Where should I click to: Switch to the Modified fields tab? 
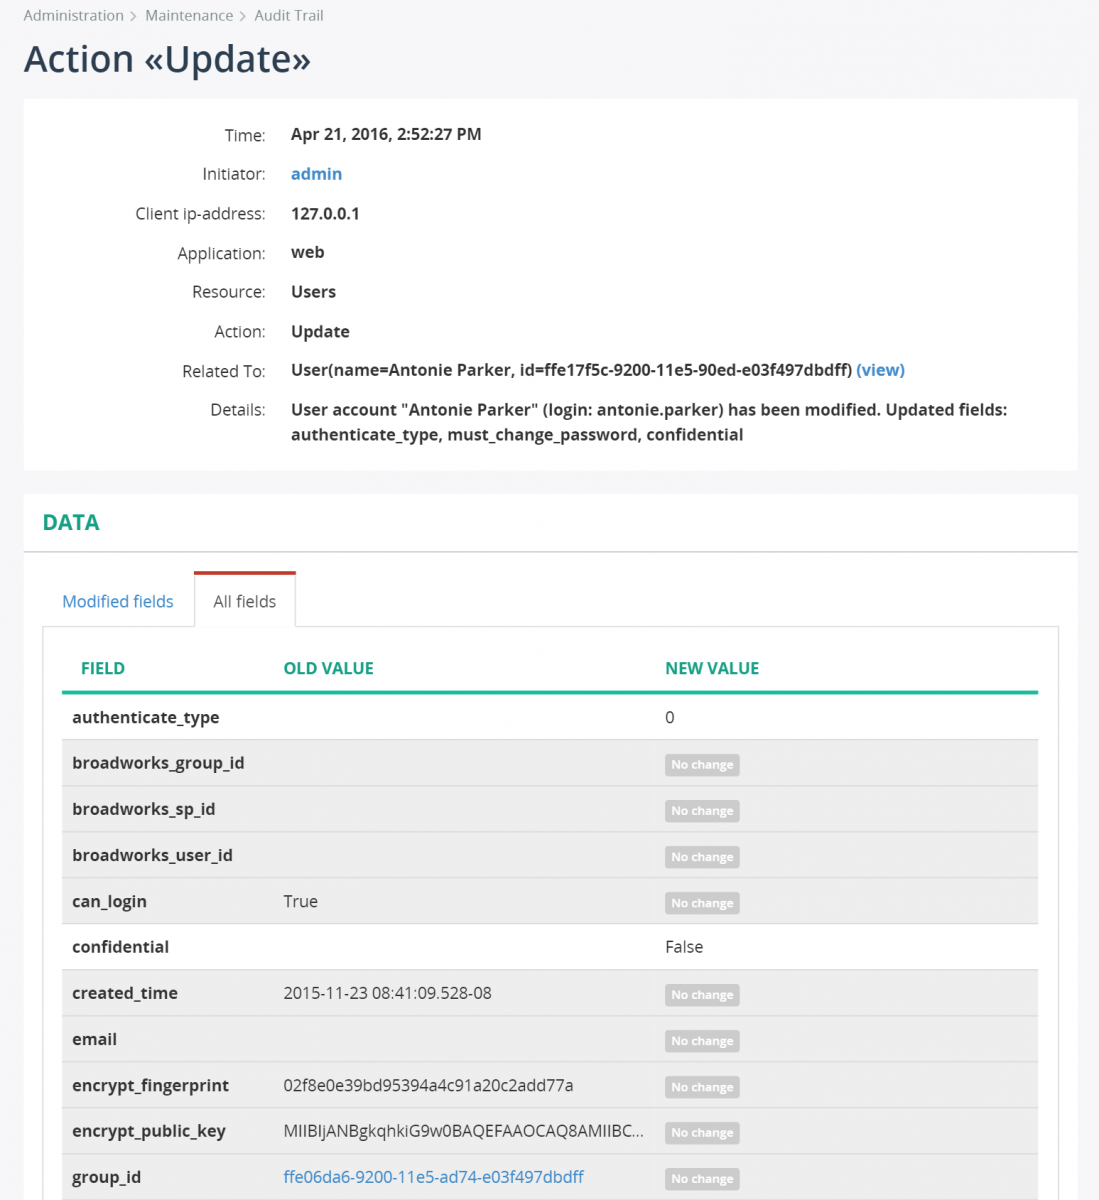pyautogui.click(x=118, y=601)
